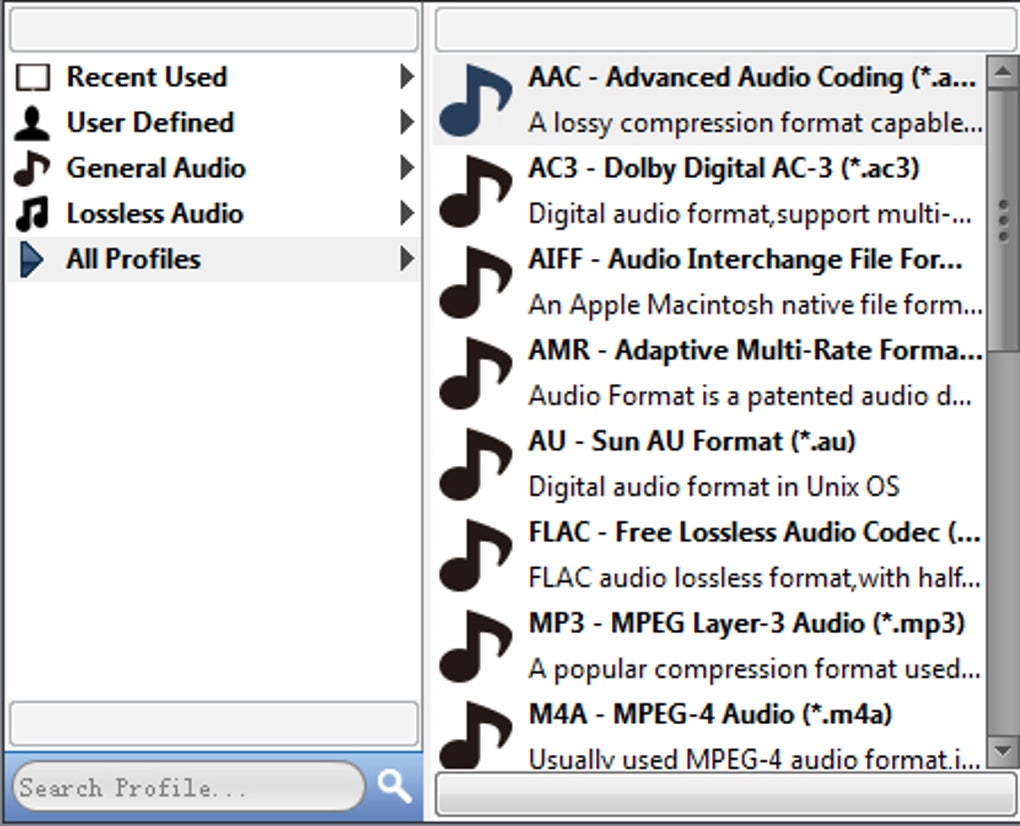Screen dimensions: 1020x826
Task: Click the AIFF format music note icon
Action: click(476, 282)
